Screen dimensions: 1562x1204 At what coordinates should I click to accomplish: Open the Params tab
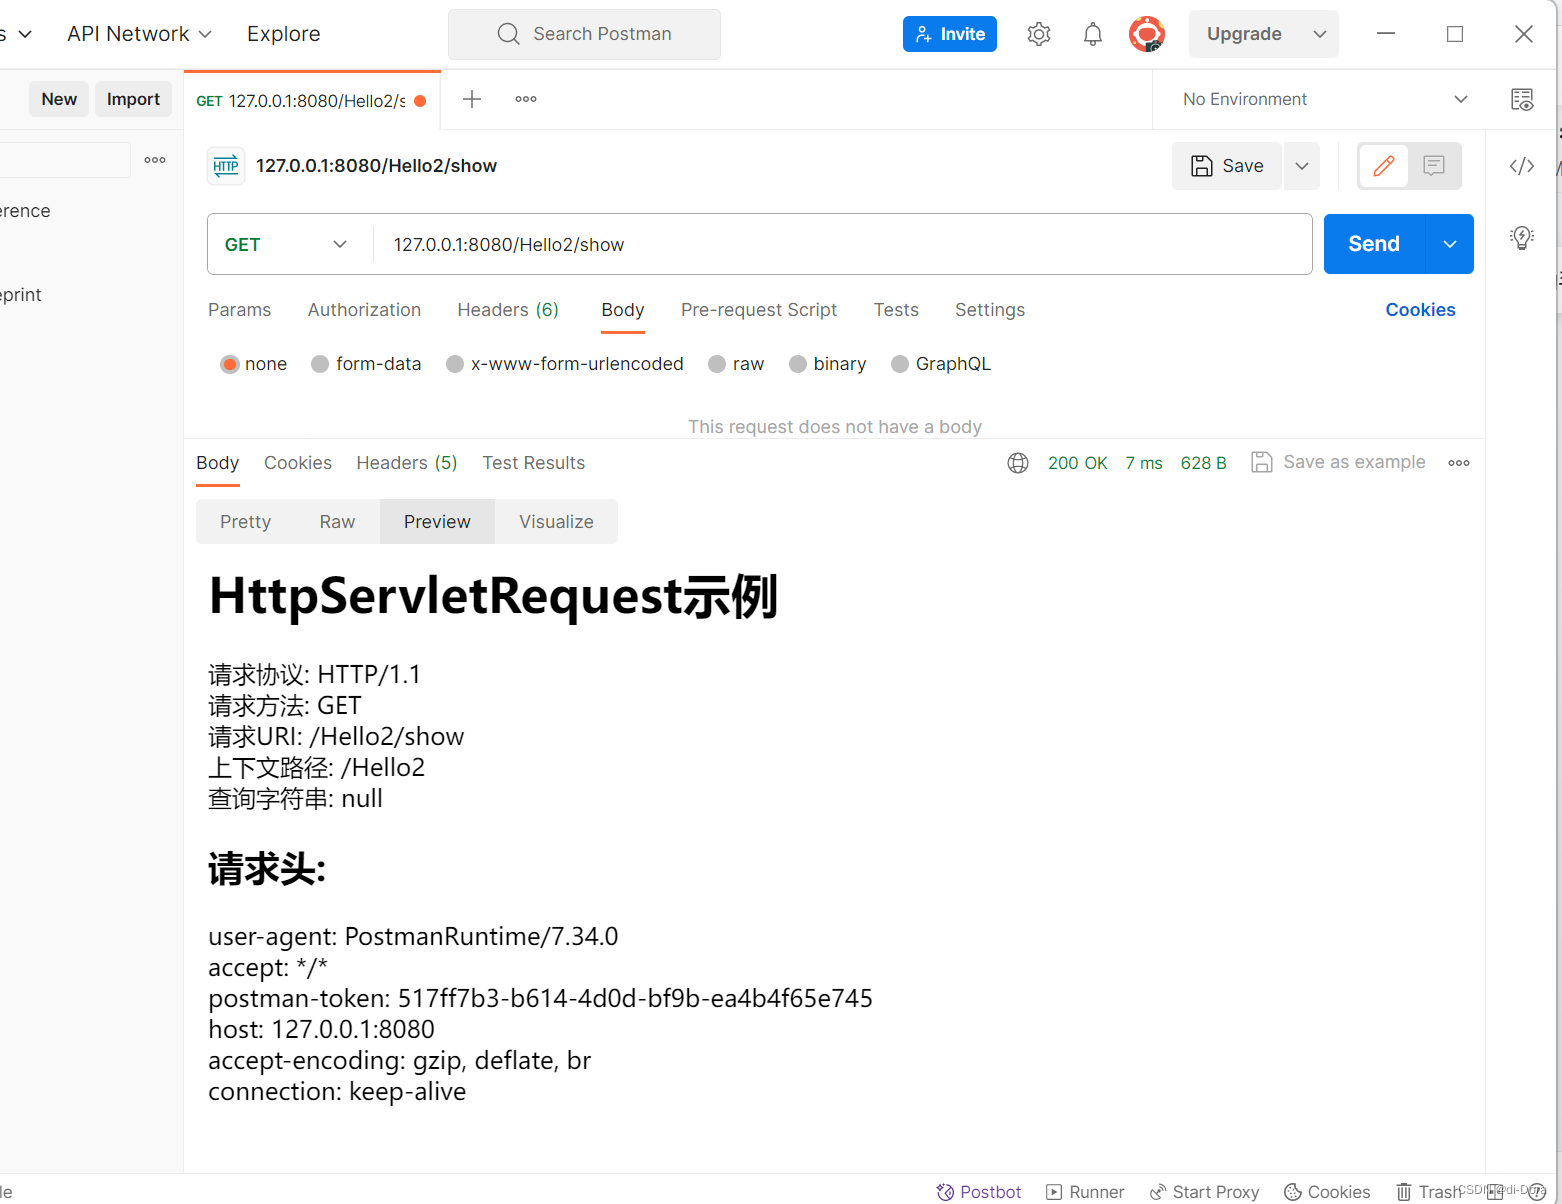tap(240, 310)
